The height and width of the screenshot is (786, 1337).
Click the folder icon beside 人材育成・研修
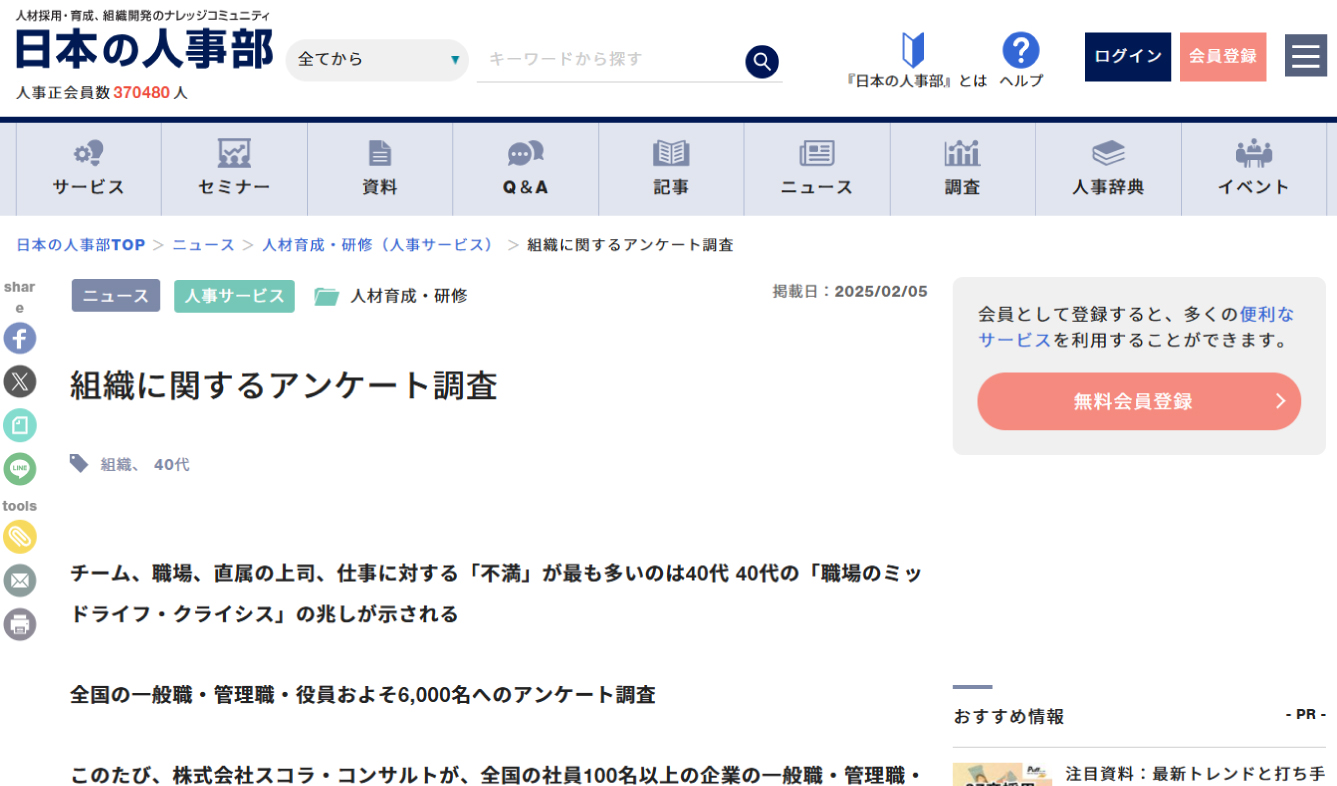pos(327,296)
